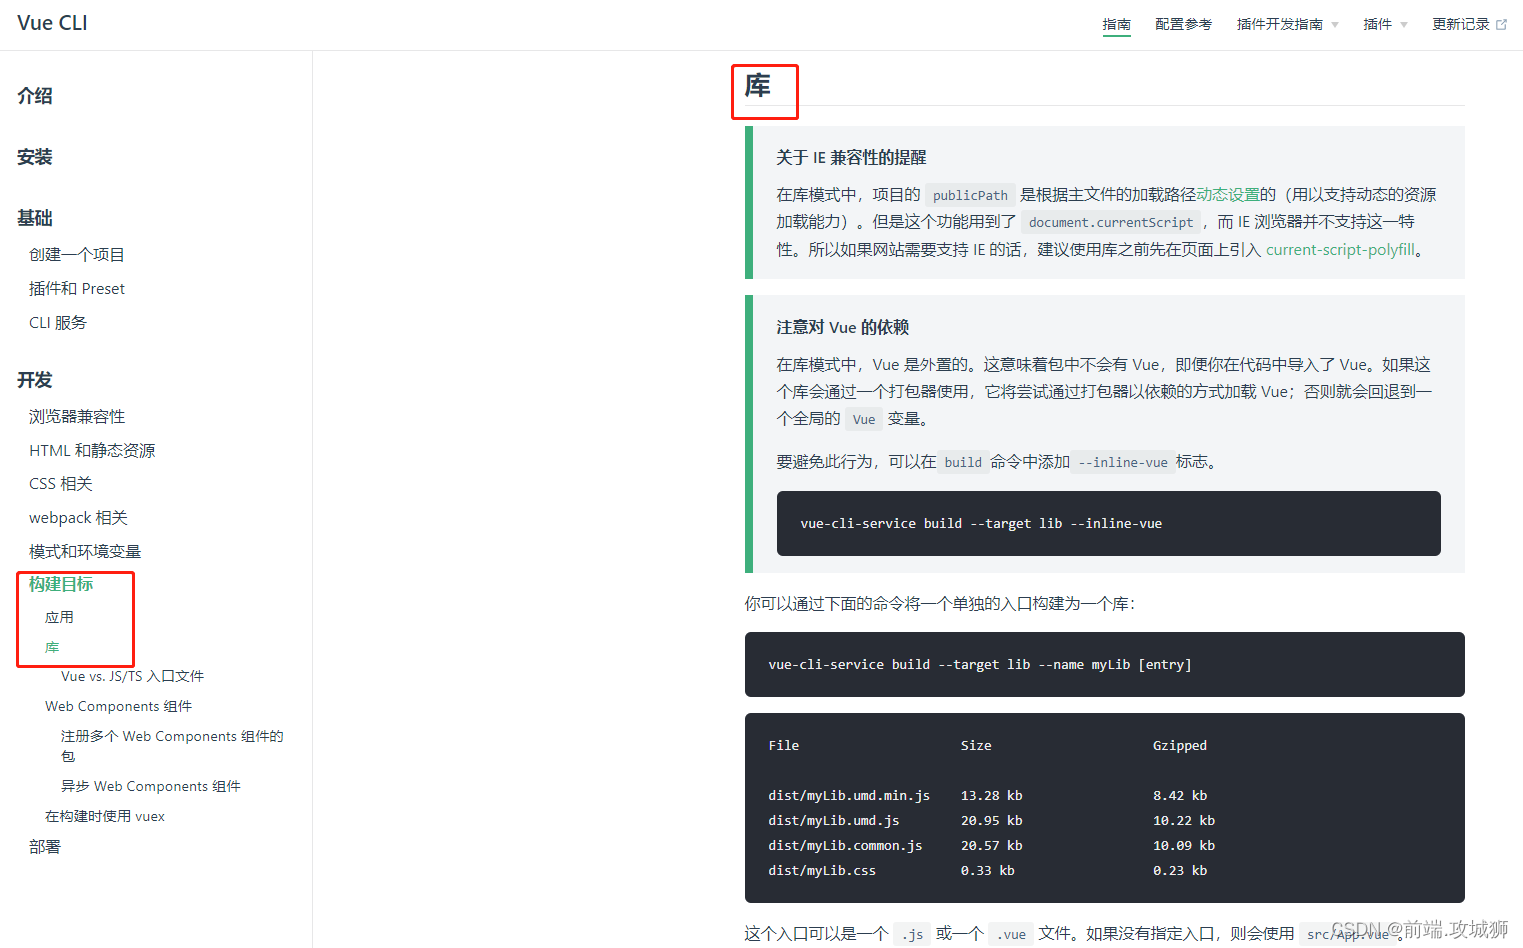
Task: Expand the 插件 dropdown menu
Action: point(1385,24)
